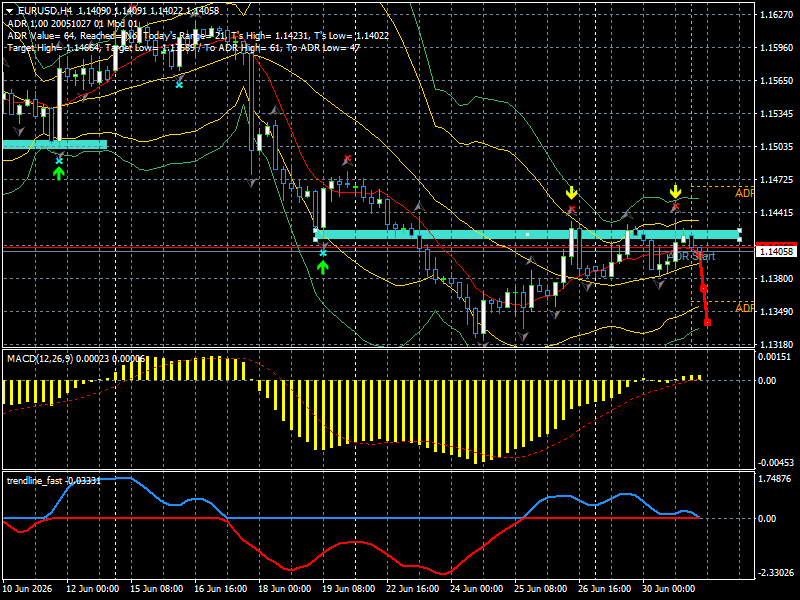The width and height of the screenshot is (800, 600).
Task: Click the '19 Jun 08:00' time axis label
Action: [x=348, y=589]
